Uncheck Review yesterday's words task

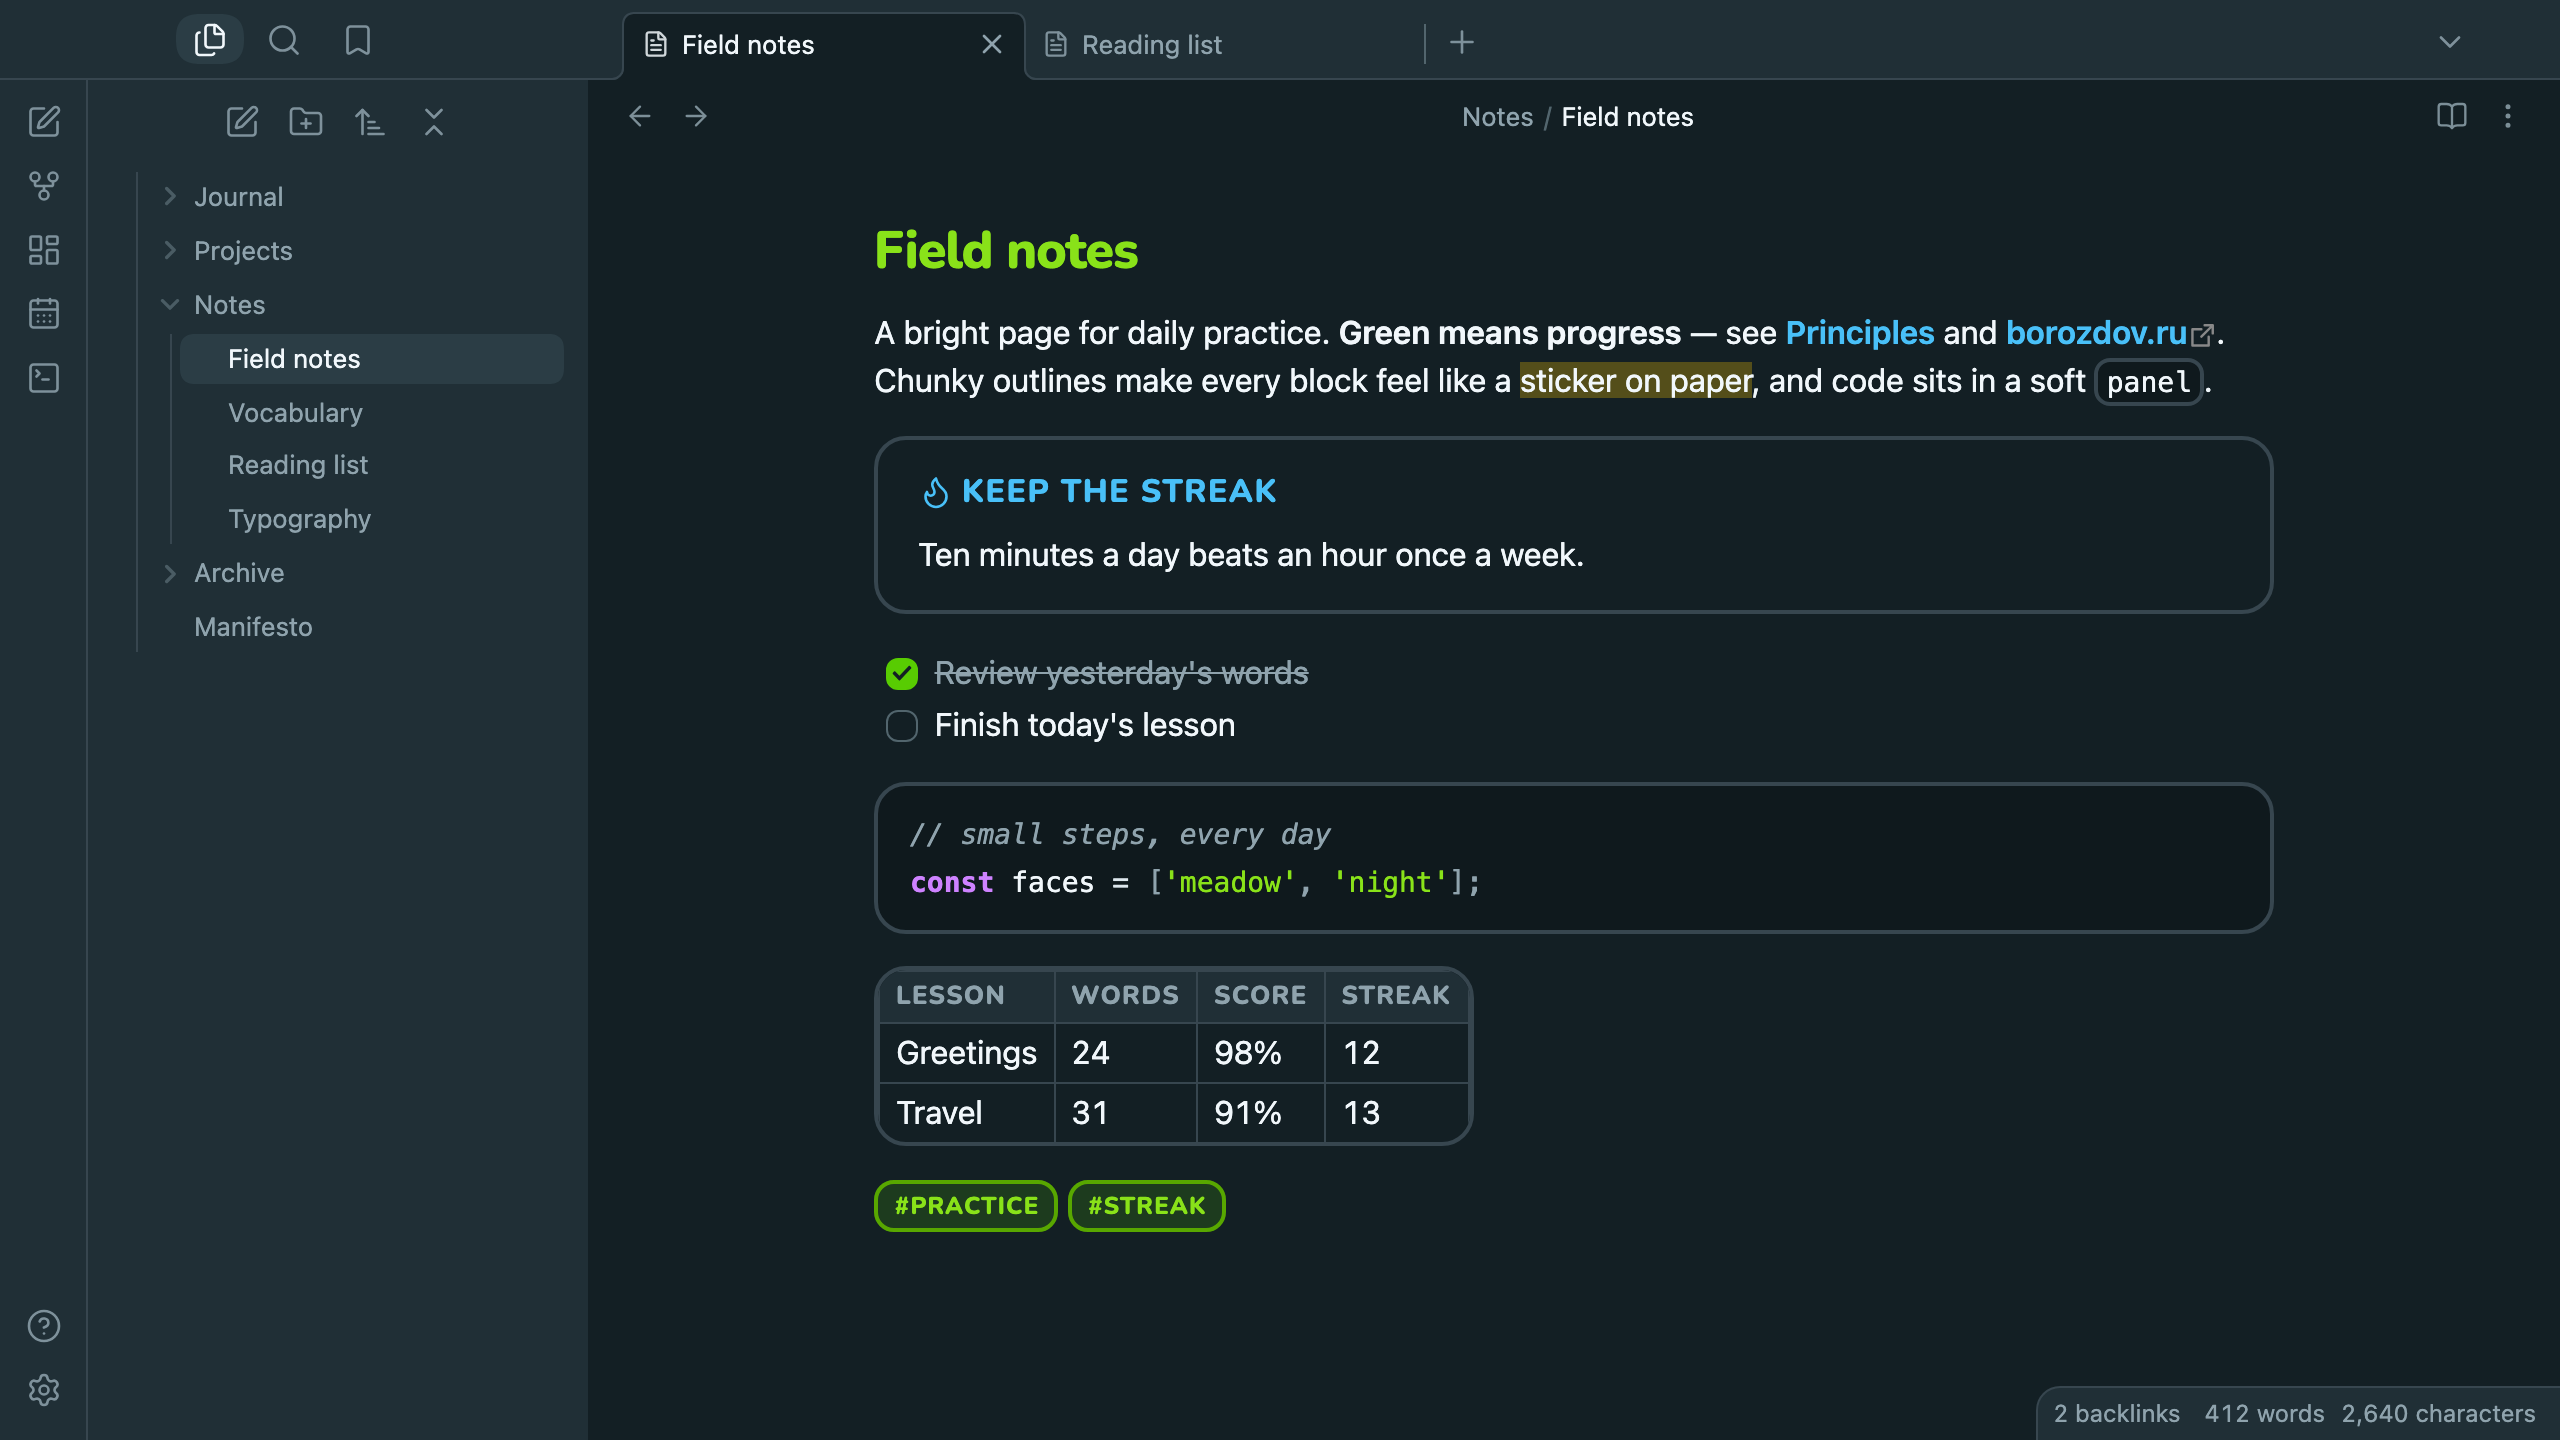(x=902, y=674)
